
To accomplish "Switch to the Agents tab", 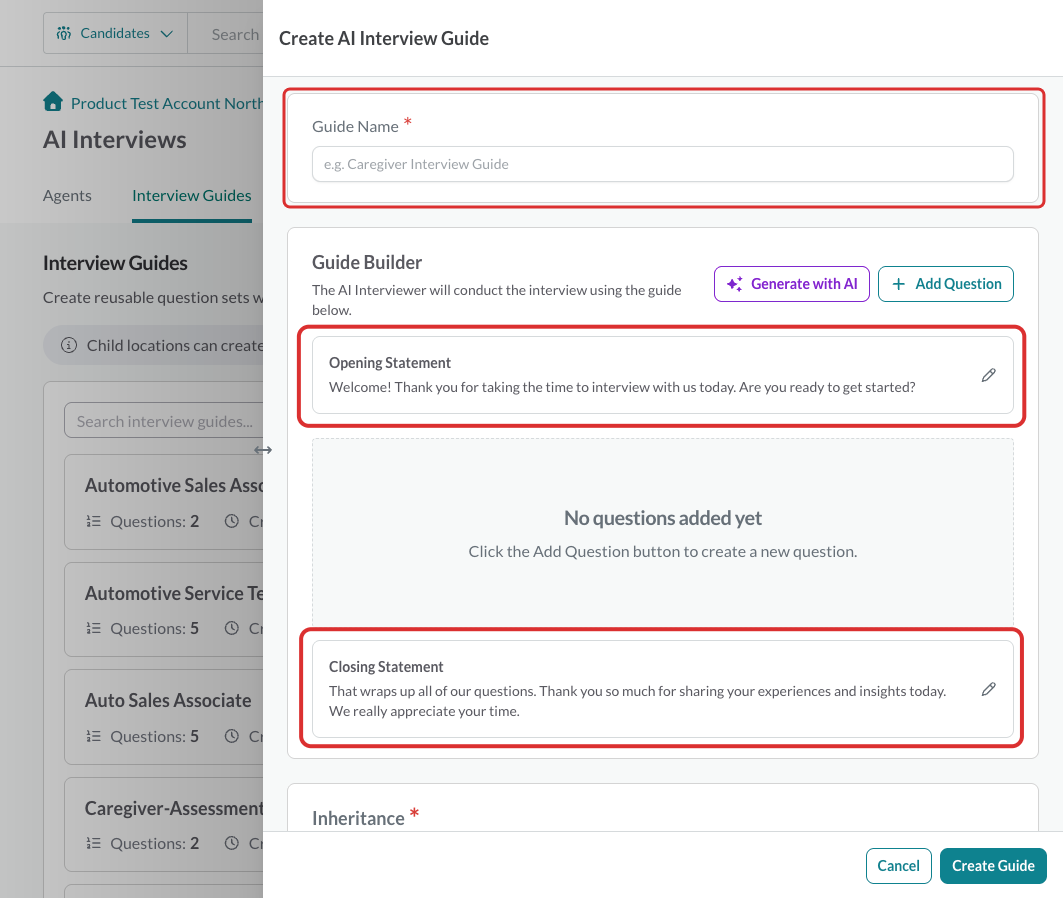I will coord(67,195).
